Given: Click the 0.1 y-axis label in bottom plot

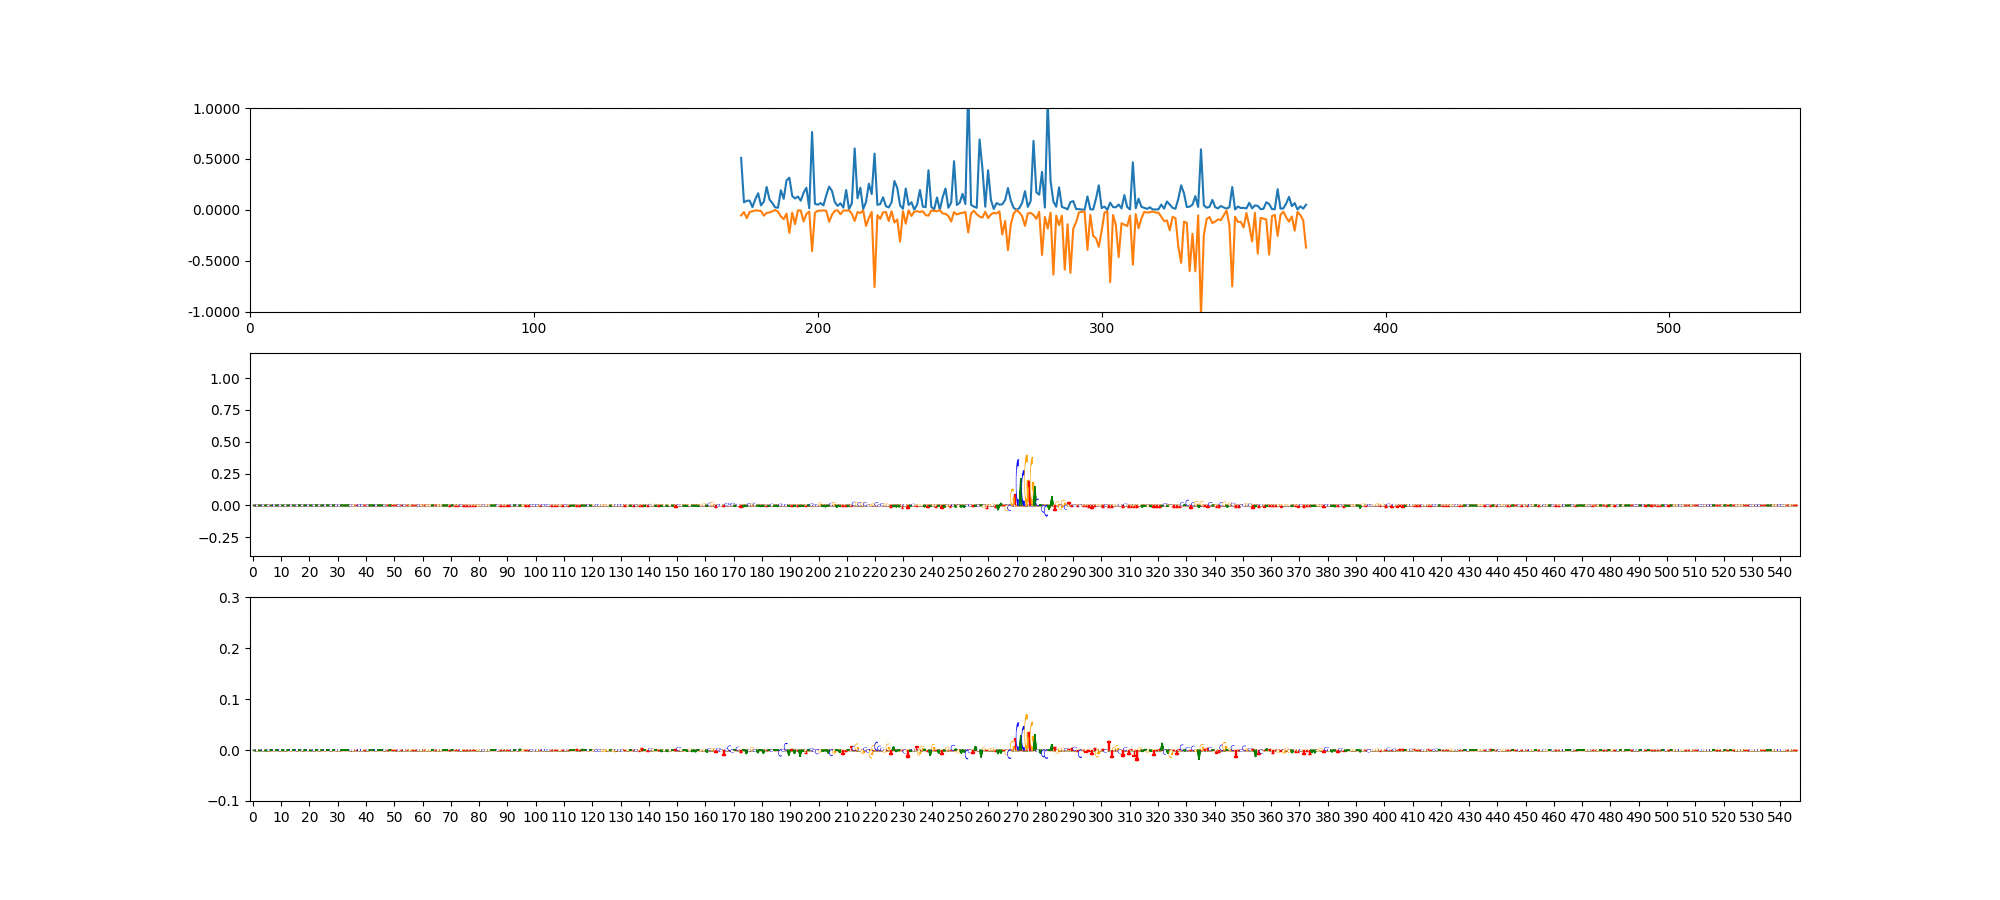Looking at the screenshot, I should coord(229,700).
